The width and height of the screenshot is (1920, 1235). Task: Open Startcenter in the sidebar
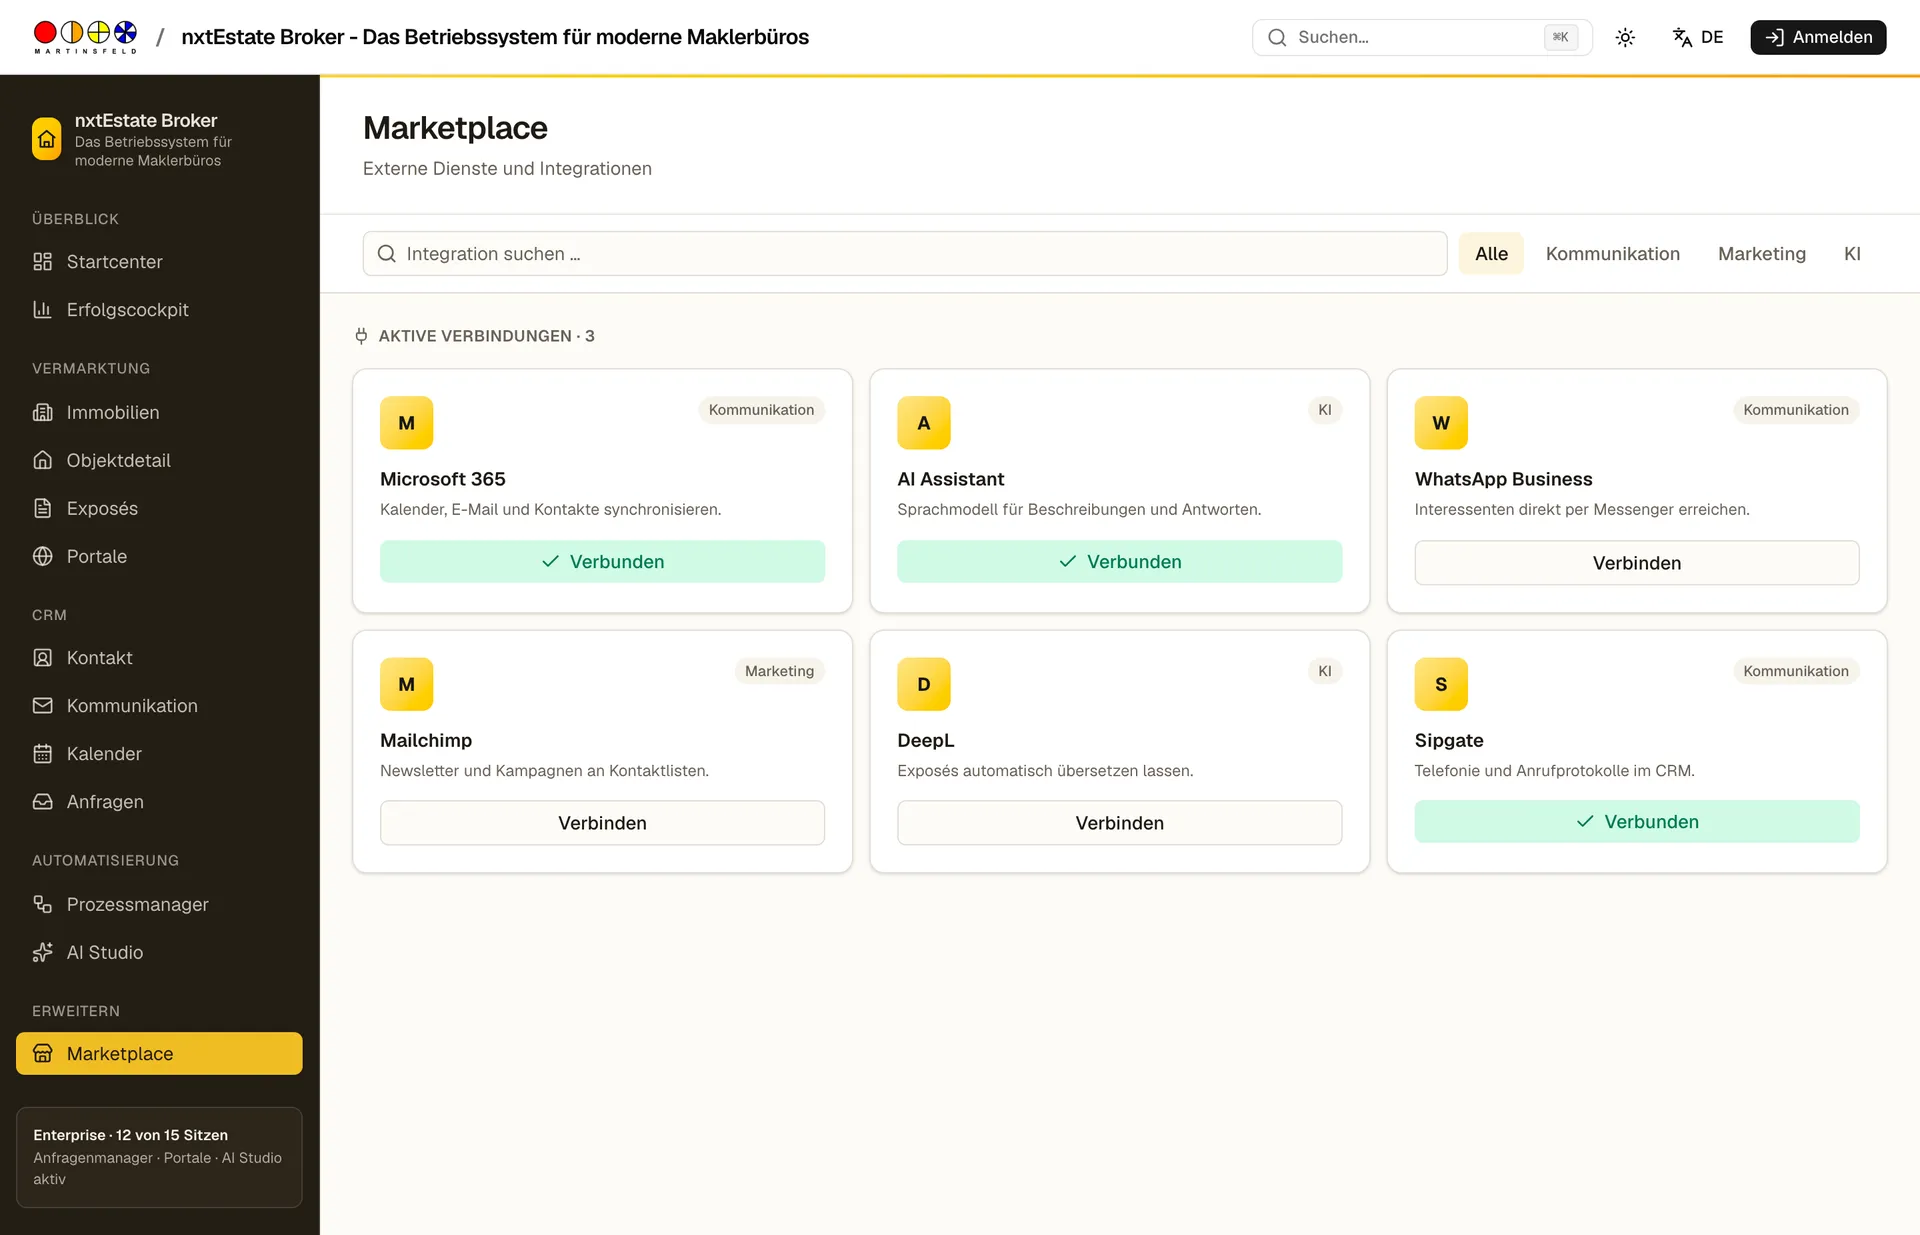tap(159, 262)
